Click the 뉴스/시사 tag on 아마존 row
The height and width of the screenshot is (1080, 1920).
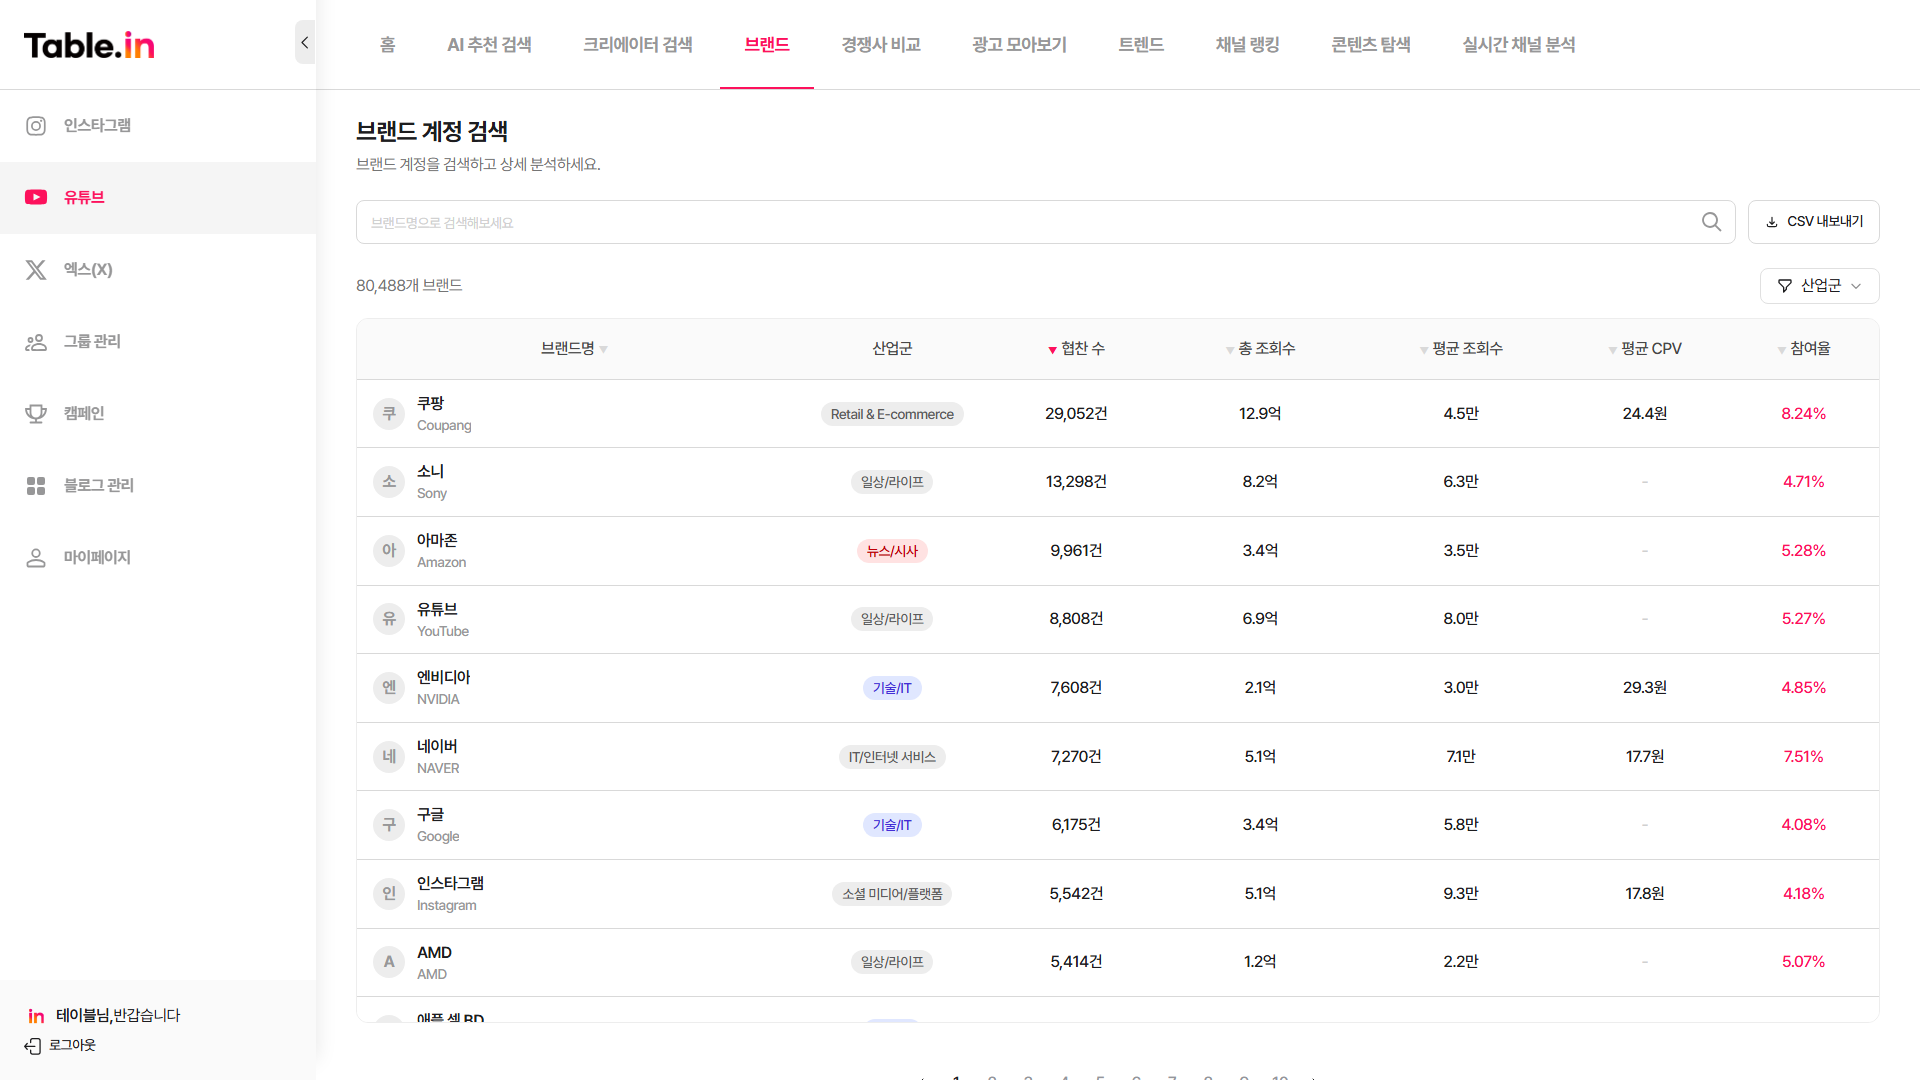click(x=892, y=551)
